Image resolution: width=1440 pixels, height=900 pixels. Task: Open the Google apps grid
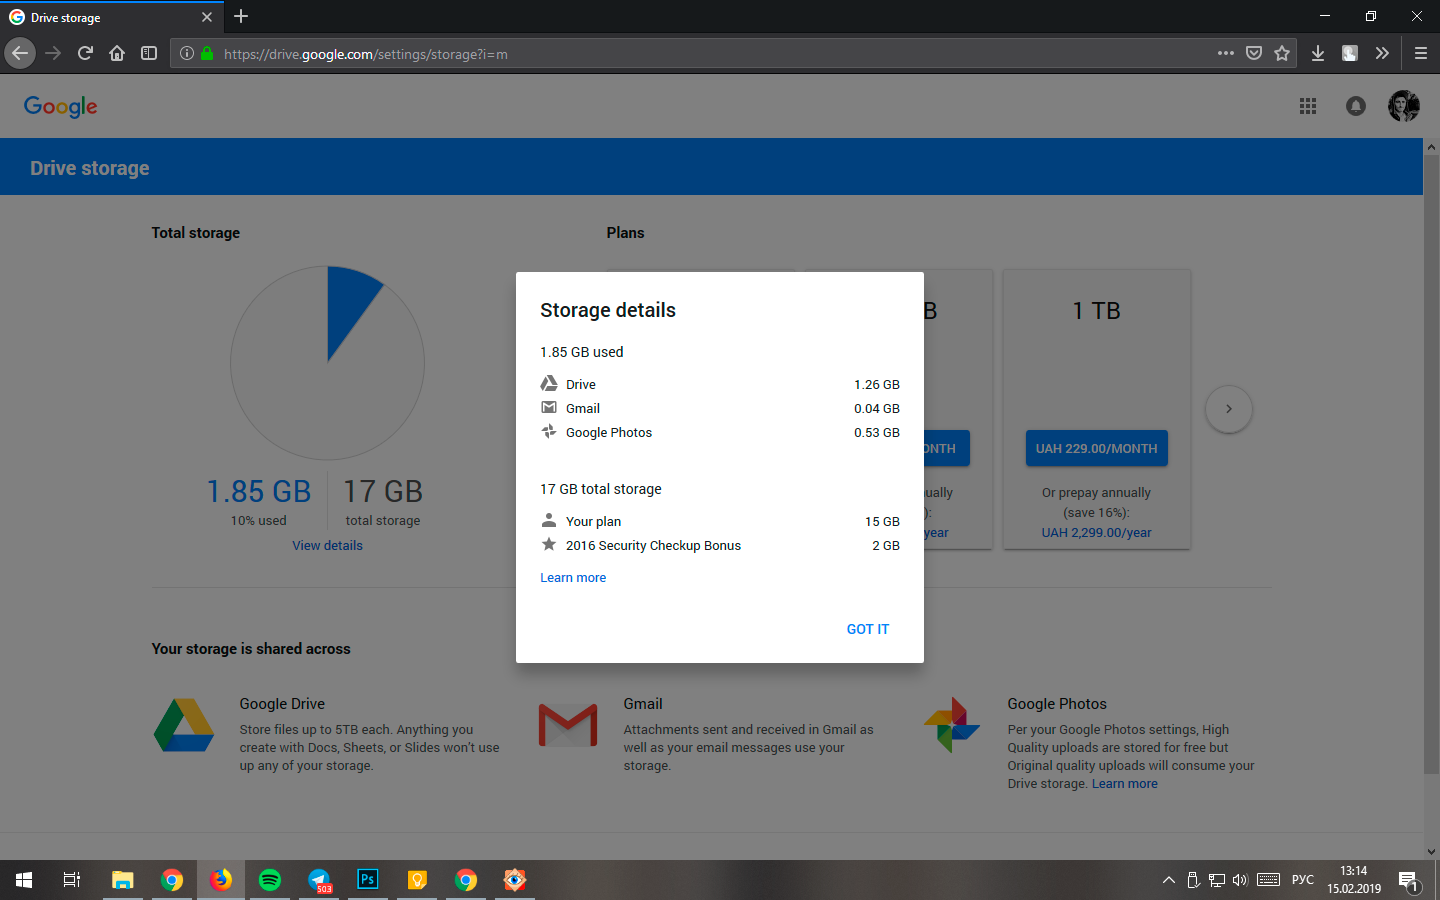(1308, 106)
